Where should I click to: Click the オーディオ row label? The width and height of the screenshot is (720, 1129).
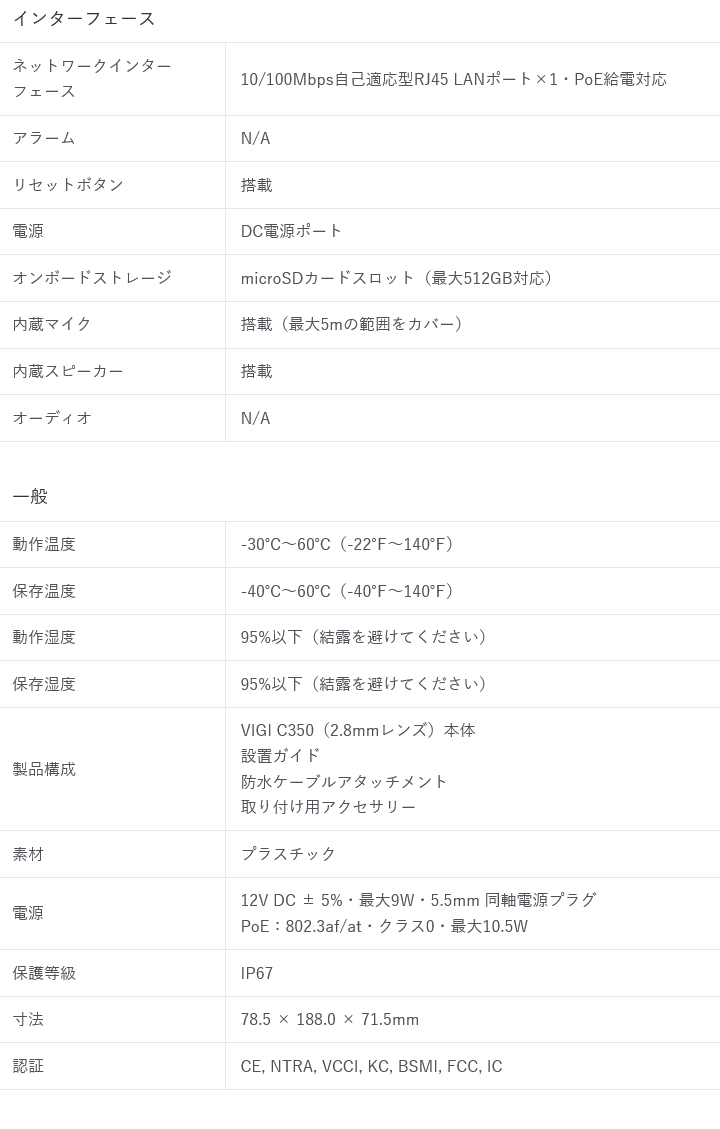point(52,418)
